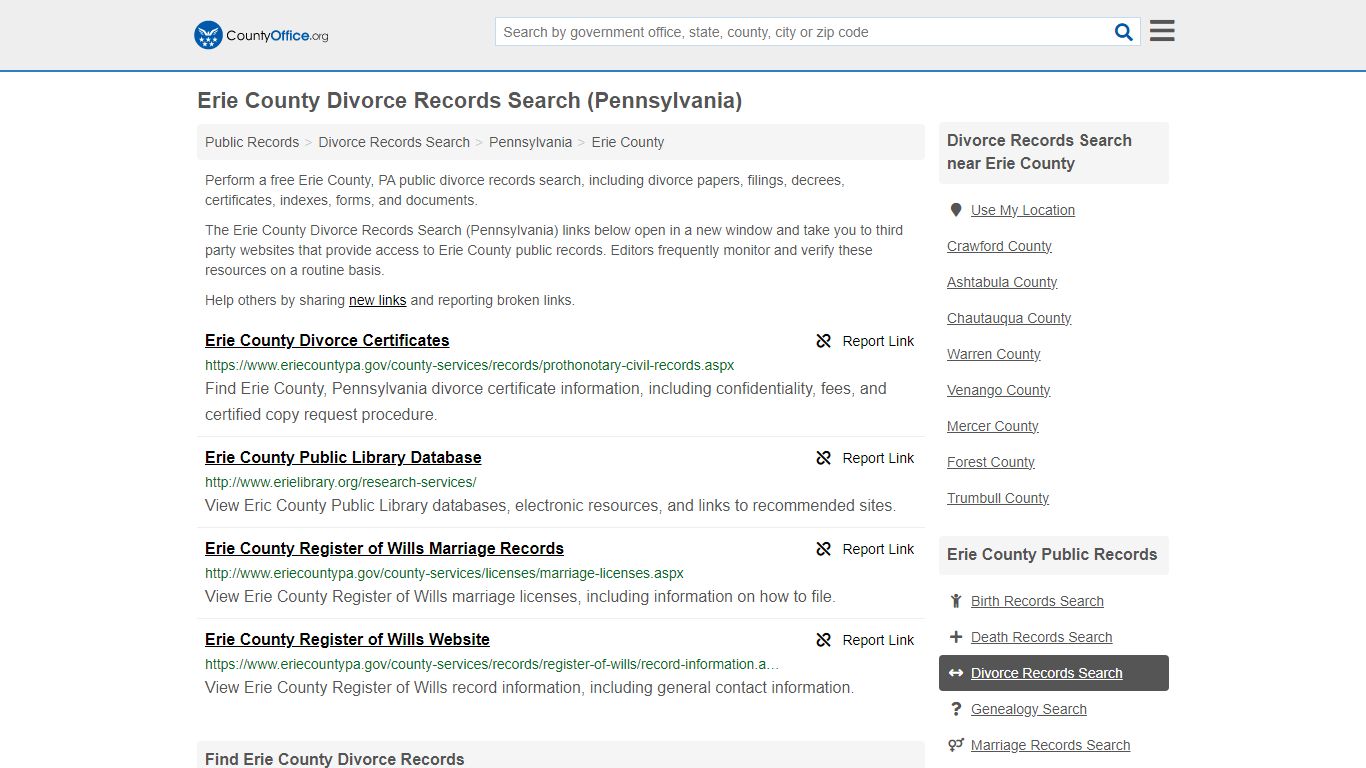Open Ashtabula County link
Image resolution: width=1366 pixels, height=768 pixels.
(1002, 282)
